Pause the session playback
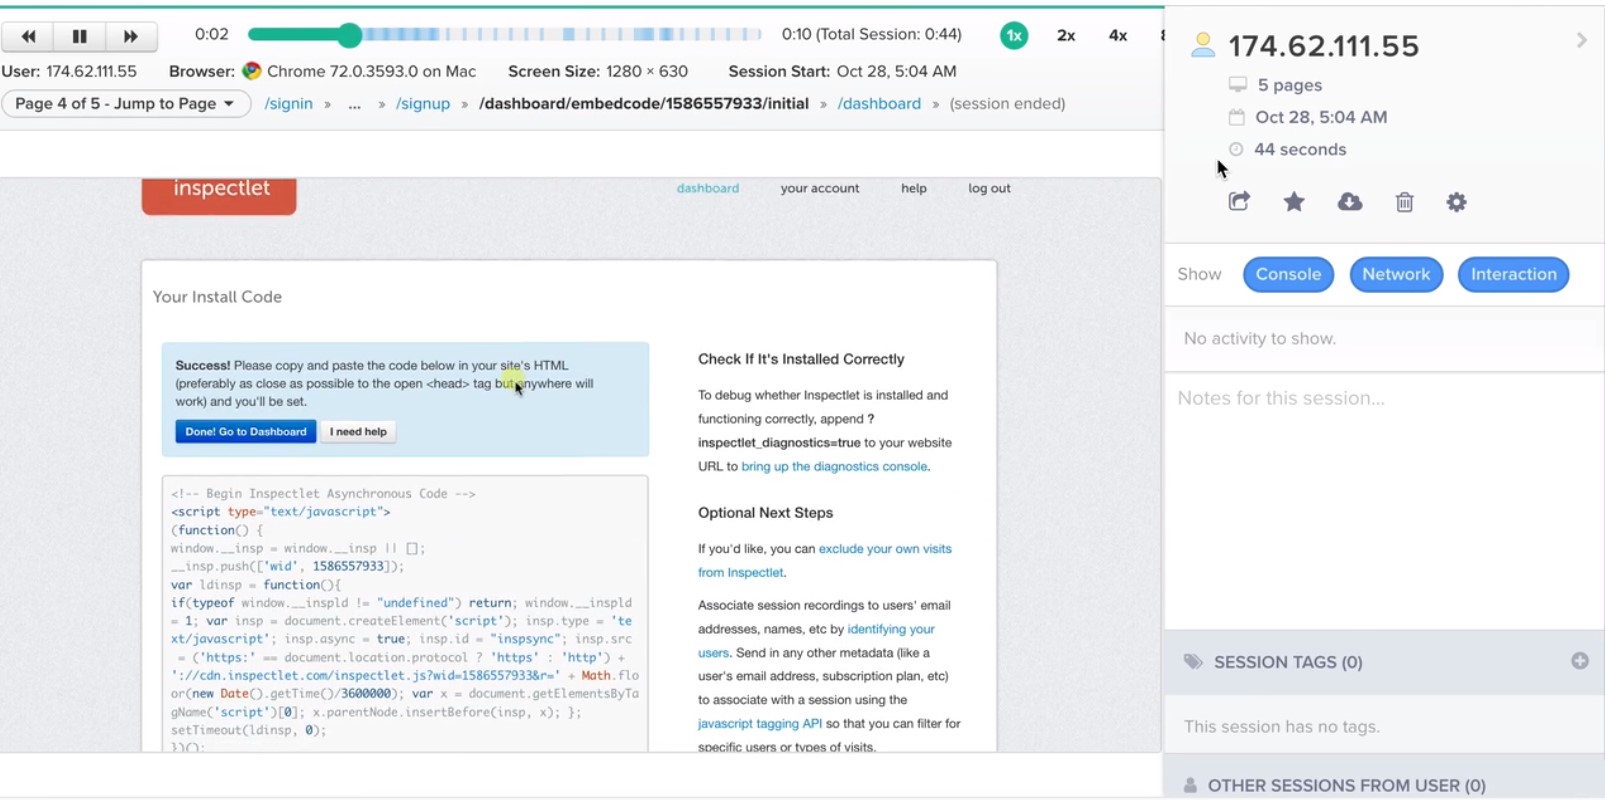This screenshot has height=800, width=1605. click(x=80, y=36)
